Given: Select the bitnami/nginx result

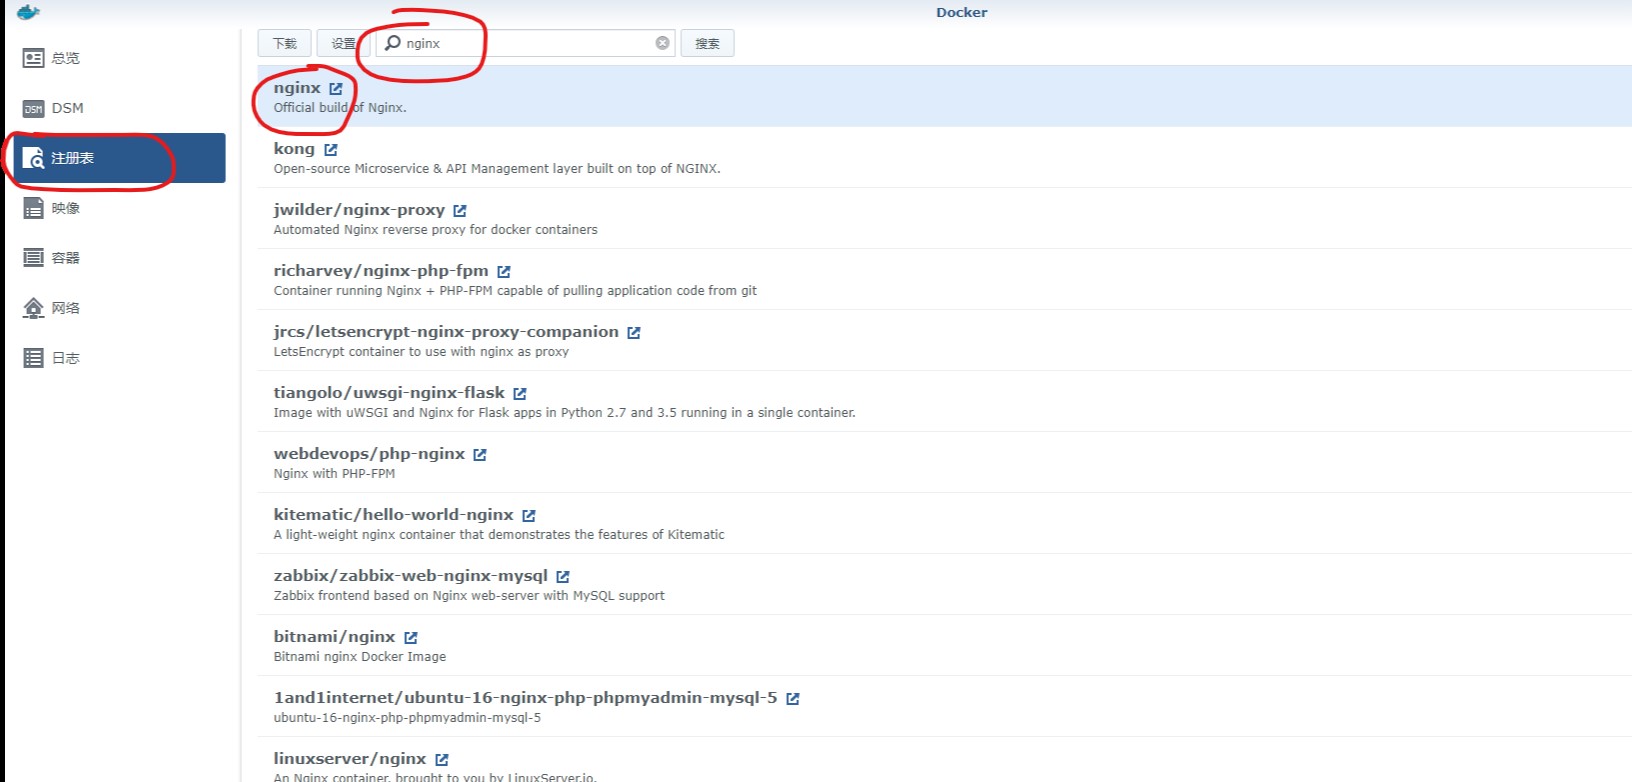Looking at the screenshot, I should 944,646.
